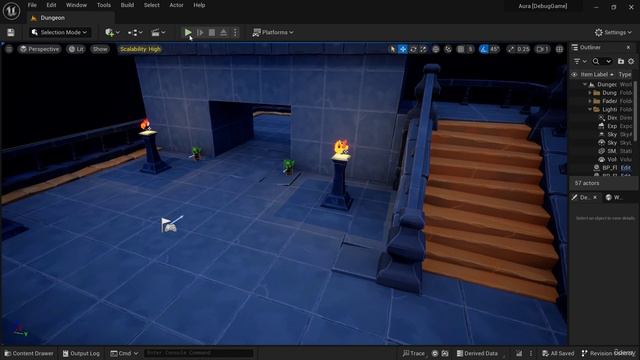Open the Edit menu
Viewport: 640px width, 360px height.
tap(51, 5)
